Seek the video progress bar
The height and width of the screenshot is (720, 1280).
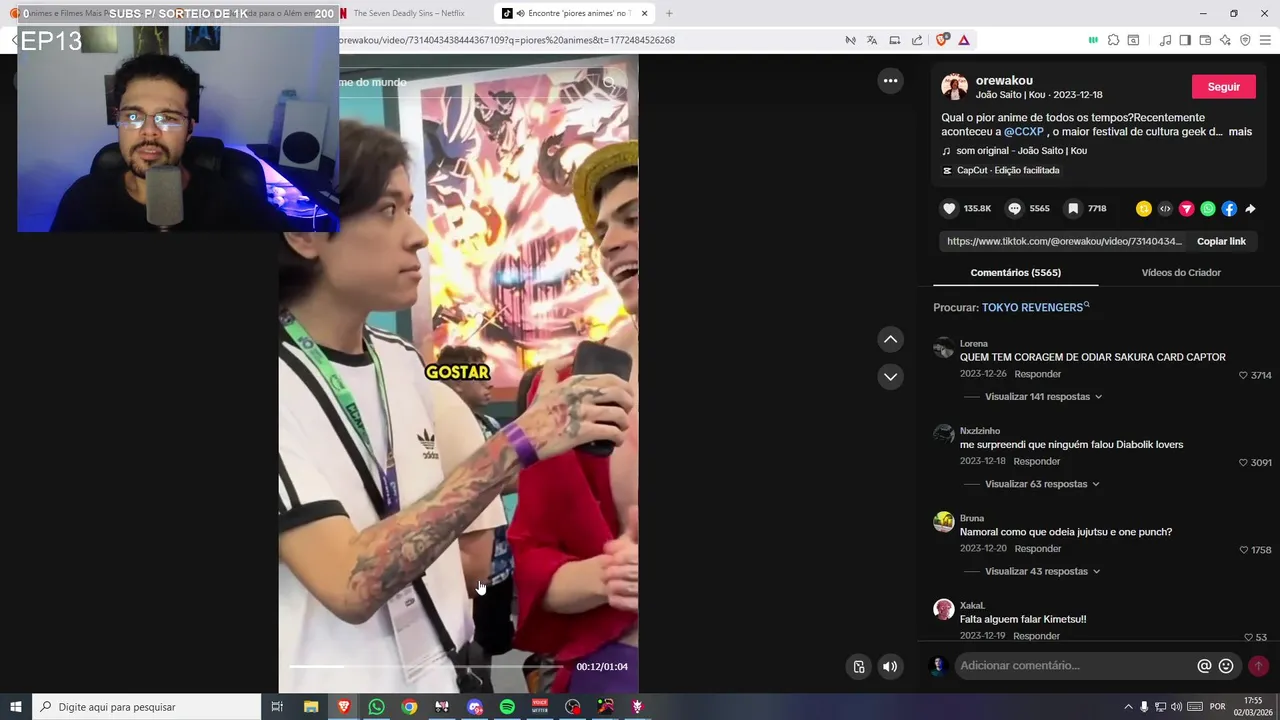pos(426,667)
